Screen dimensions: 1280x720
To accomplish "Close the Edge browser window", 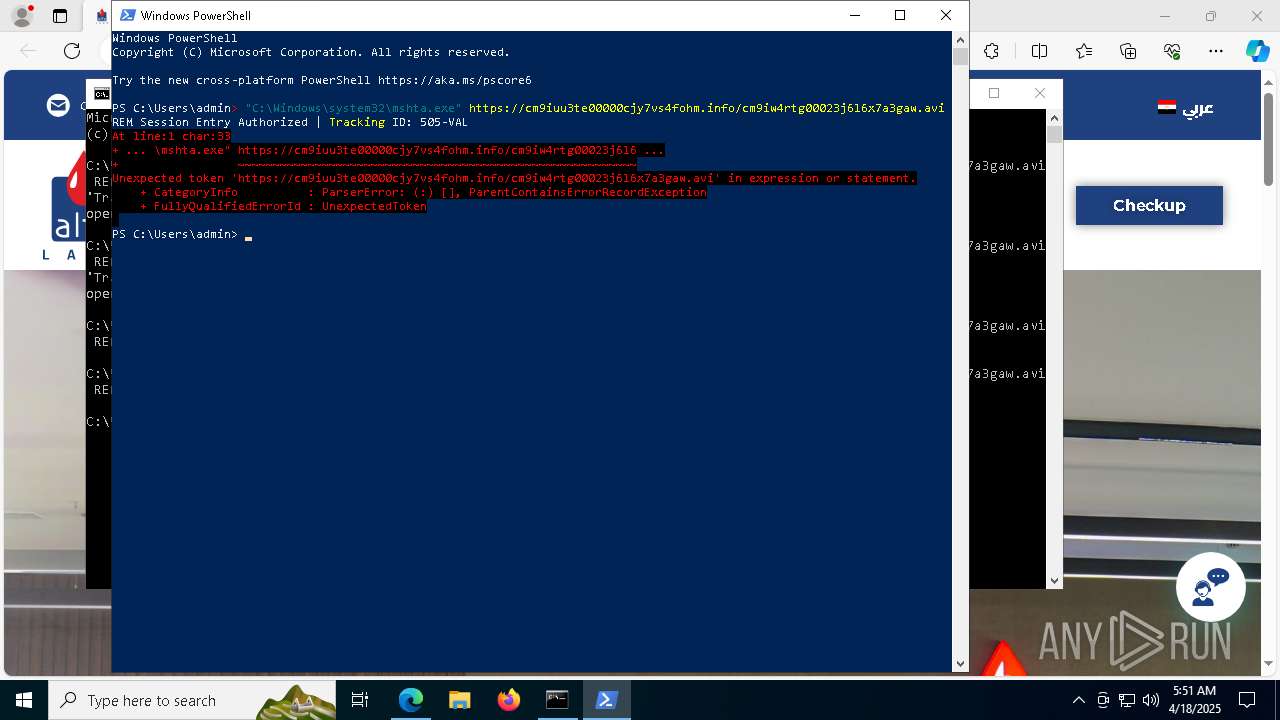I will coord(1257,16).
